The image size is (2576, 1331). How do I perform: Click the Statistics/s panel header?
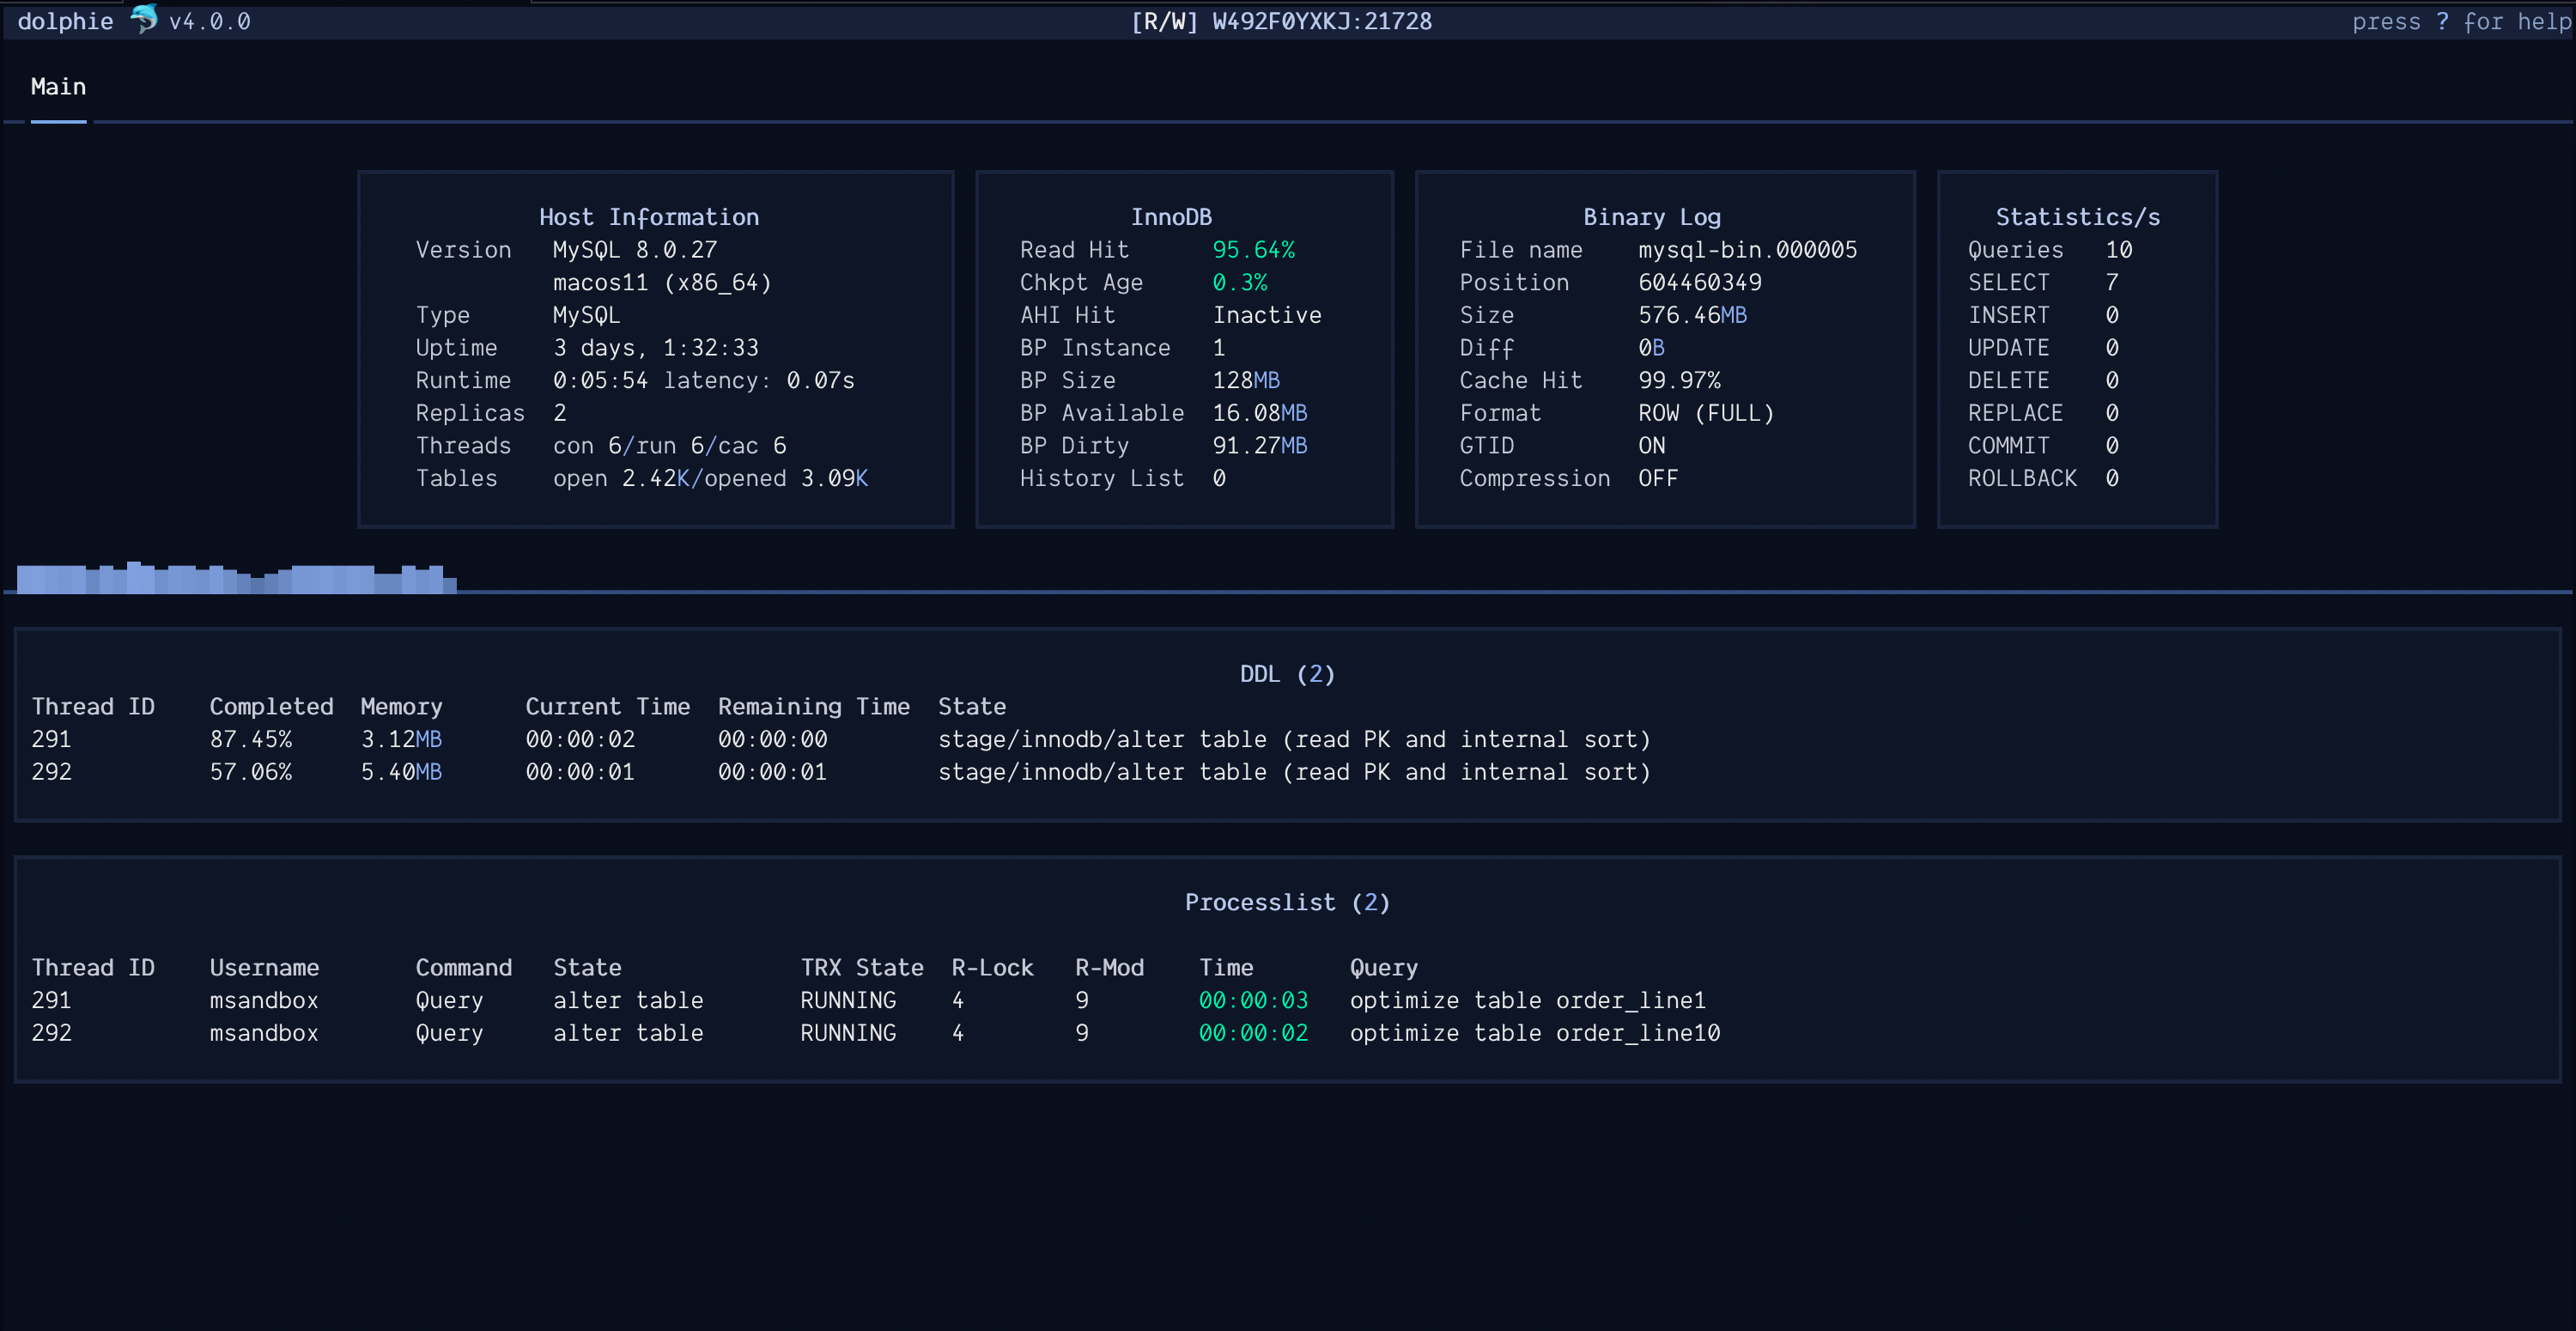pyautogui.click(x=2076, y=216)
